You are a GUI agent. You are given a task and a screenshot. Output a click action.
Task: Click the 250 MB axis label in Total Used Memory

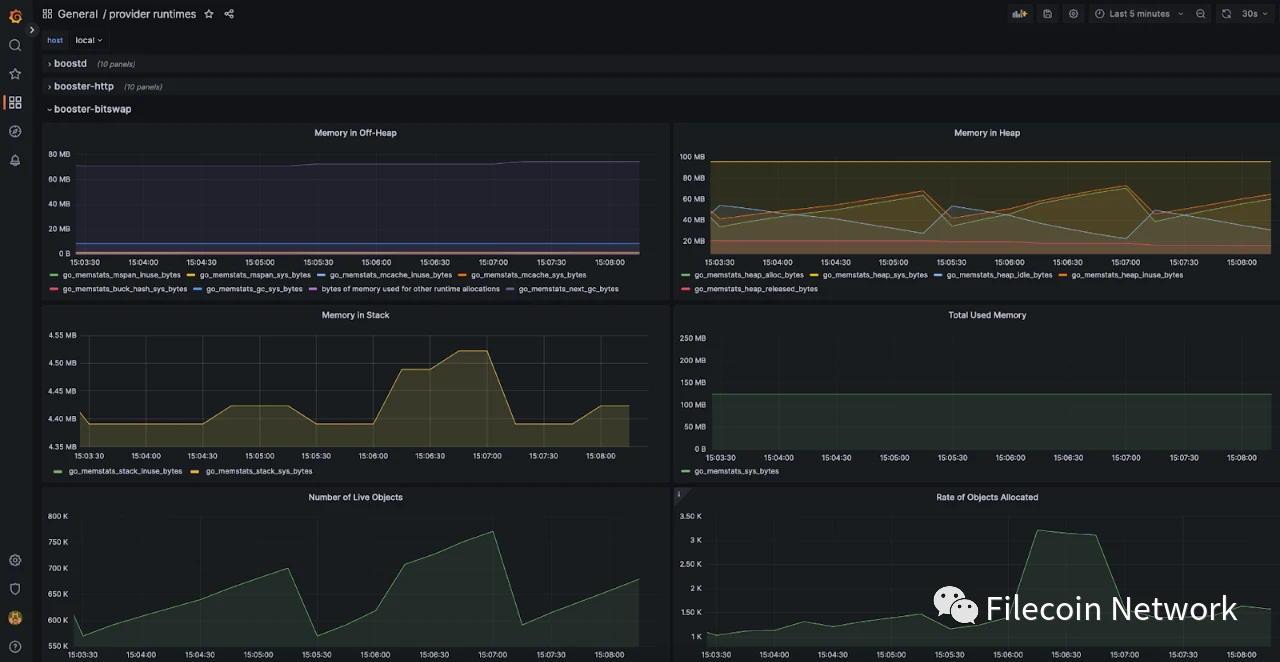click(x=692, y=338)
